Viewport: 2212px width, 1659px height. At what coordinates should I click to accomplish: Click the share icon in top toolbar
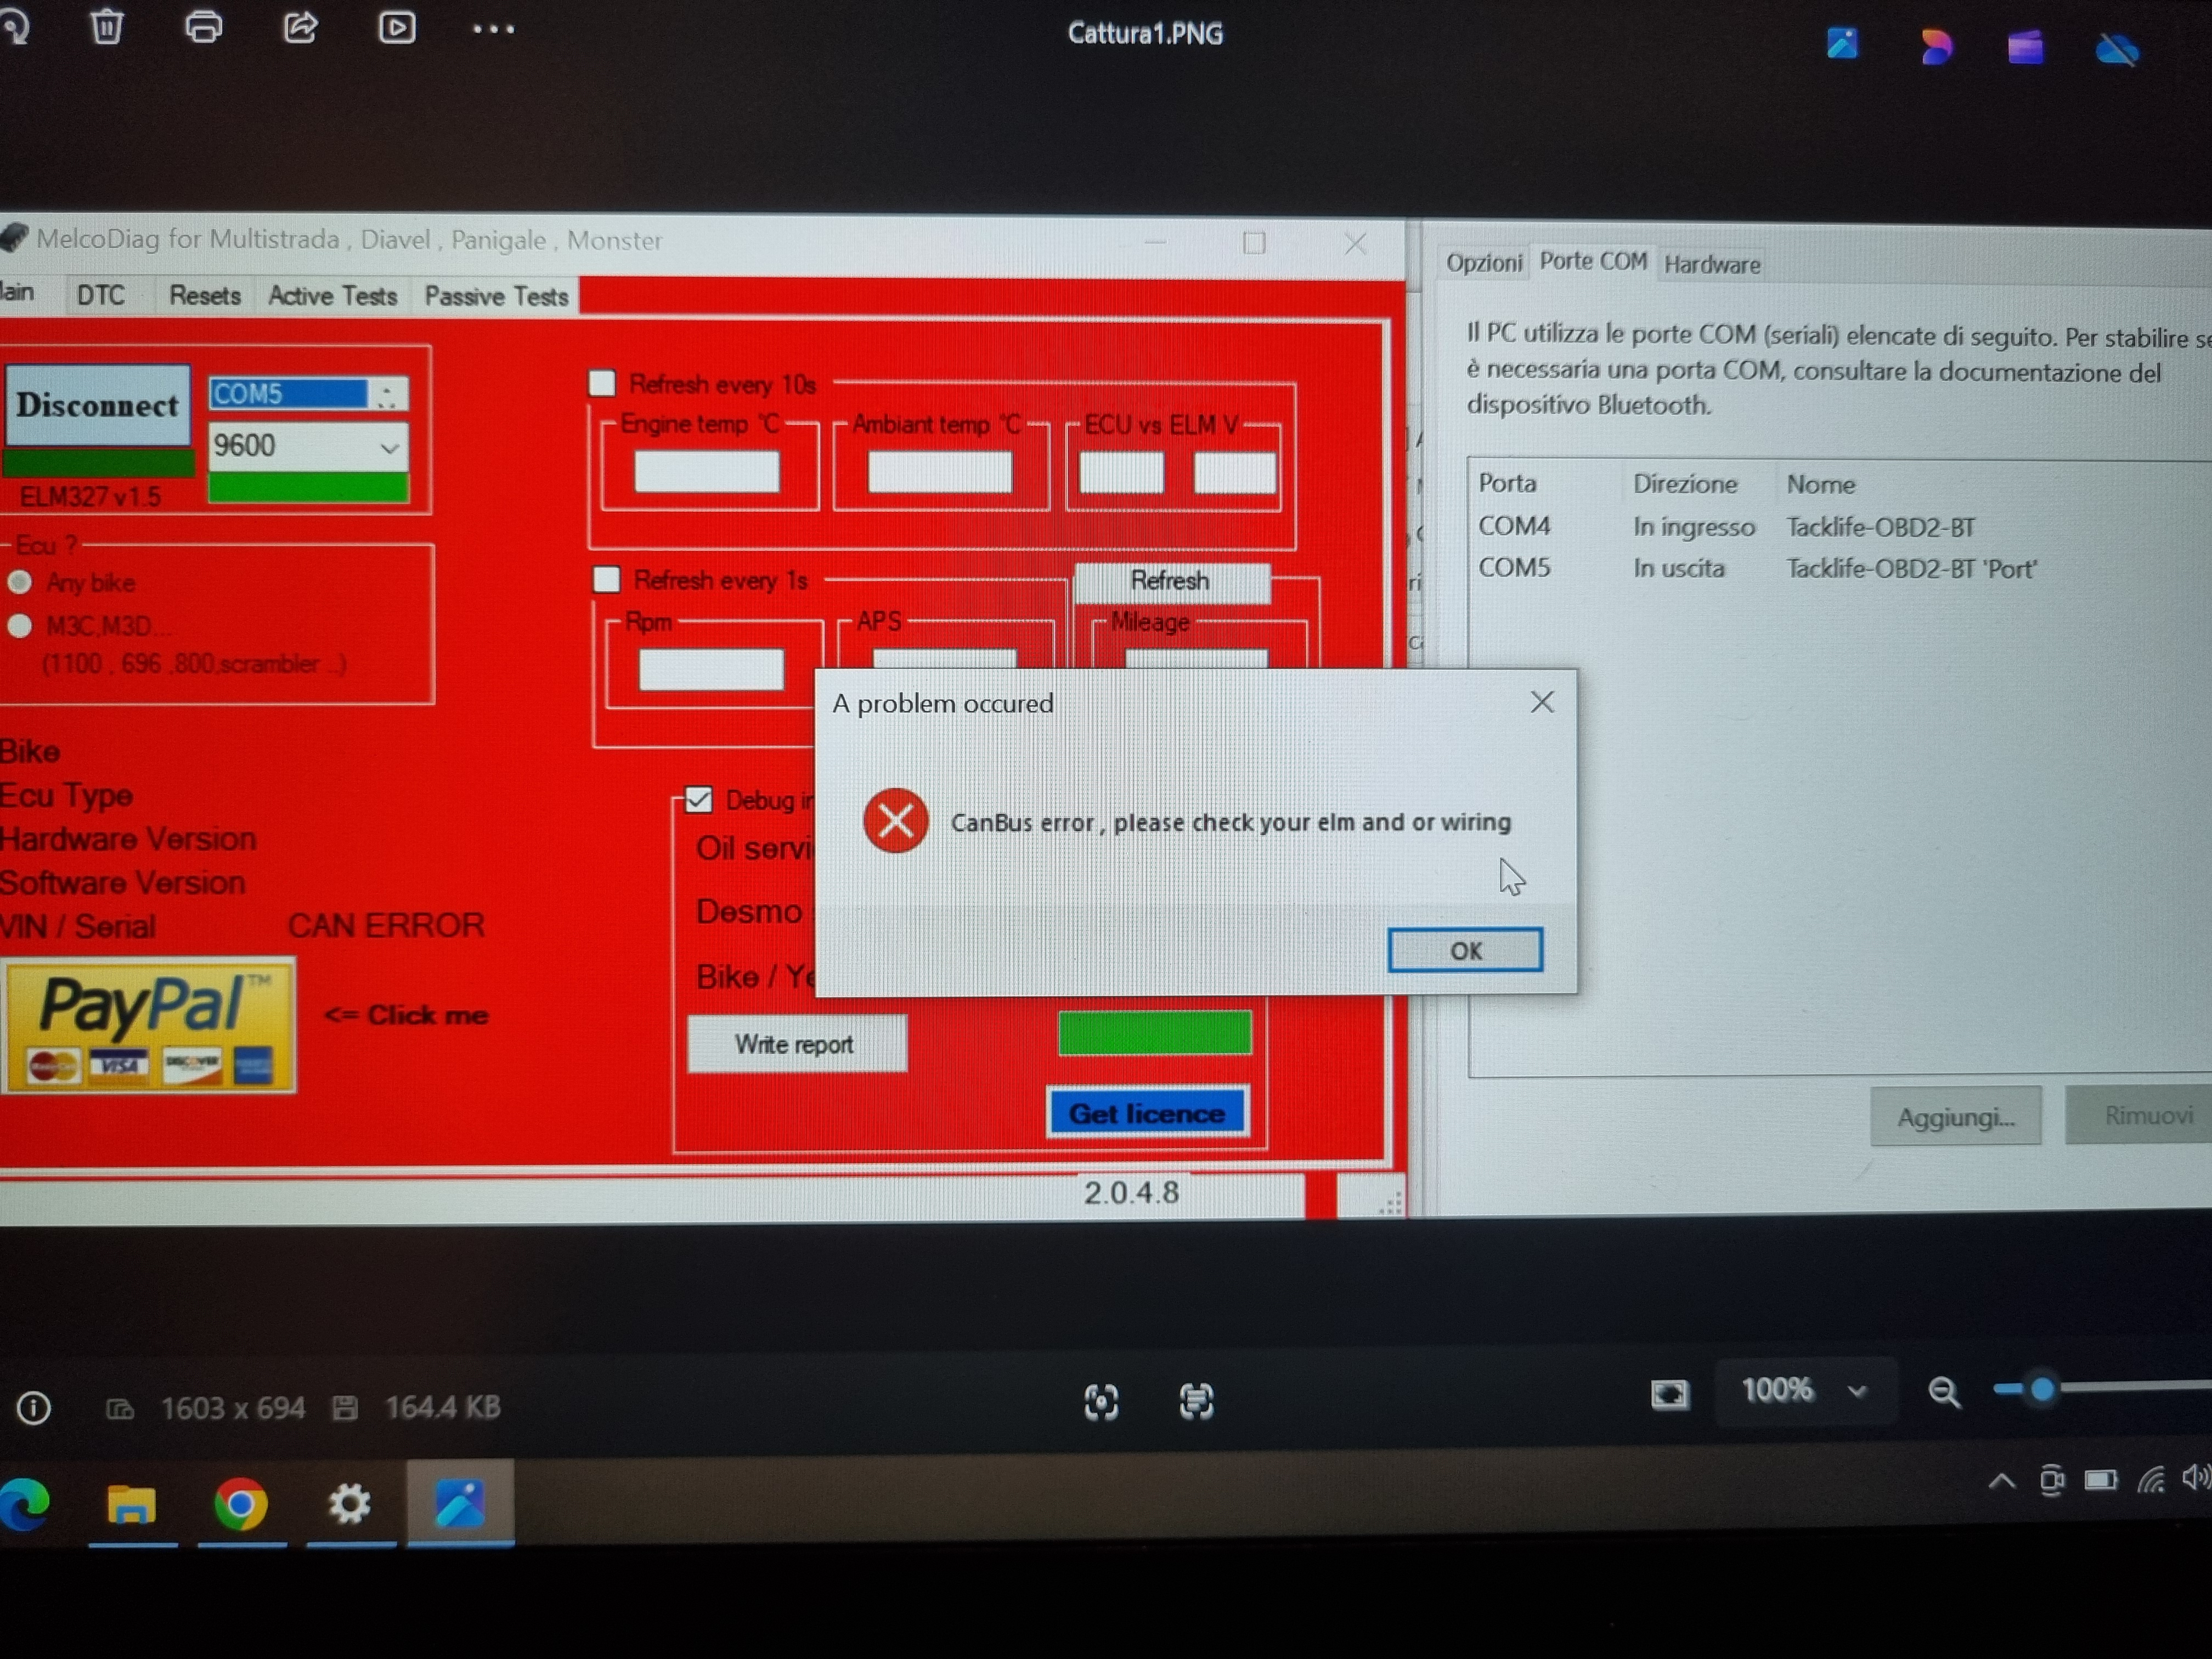pos(300,27)
